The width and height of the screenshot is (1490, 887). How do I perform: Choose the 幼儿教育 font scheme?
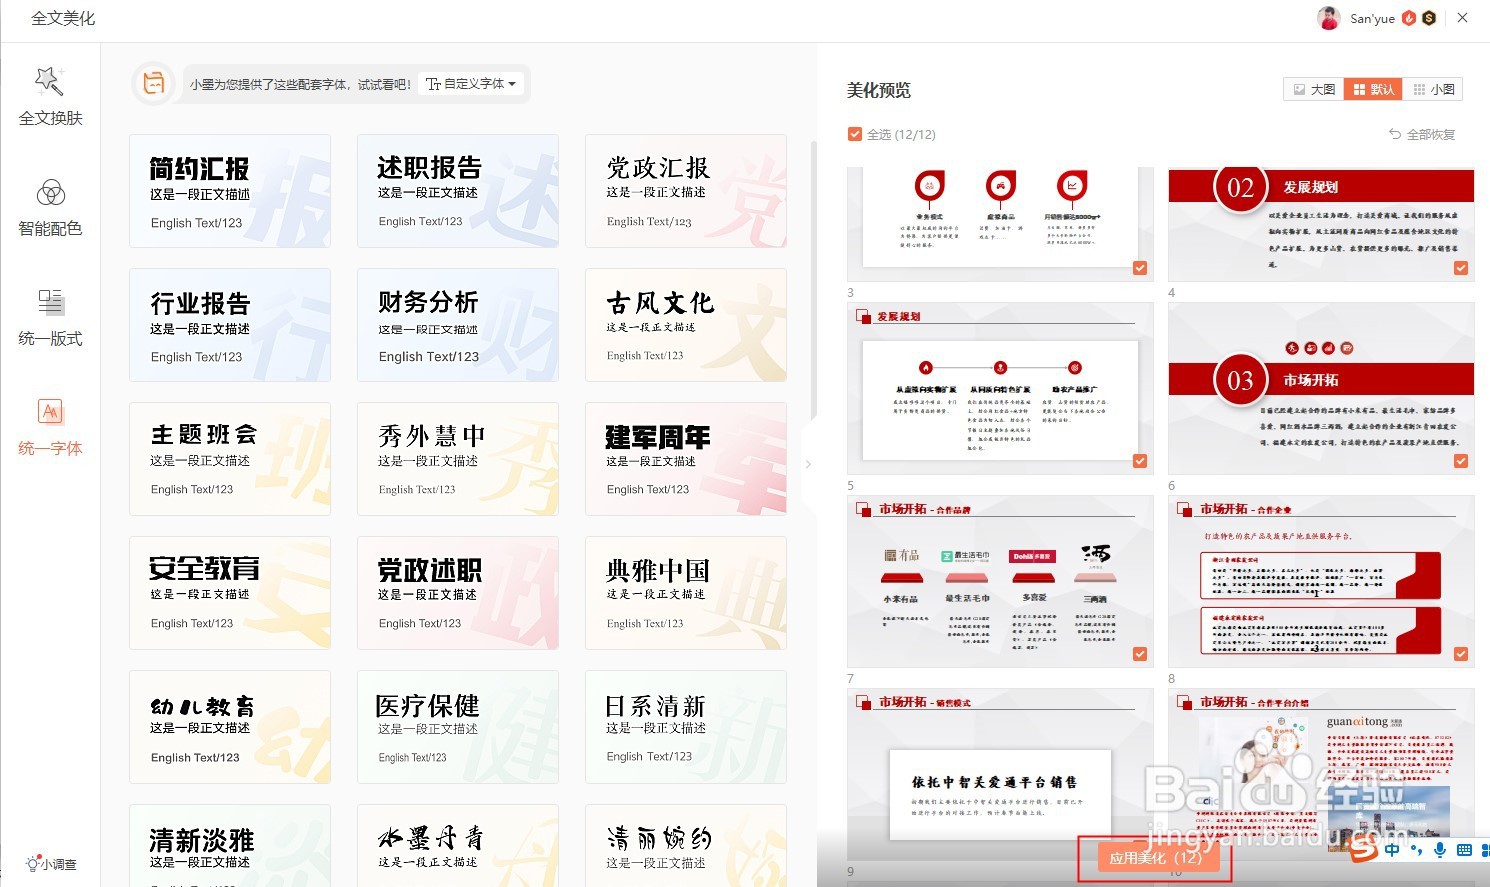tap(230, 727)
